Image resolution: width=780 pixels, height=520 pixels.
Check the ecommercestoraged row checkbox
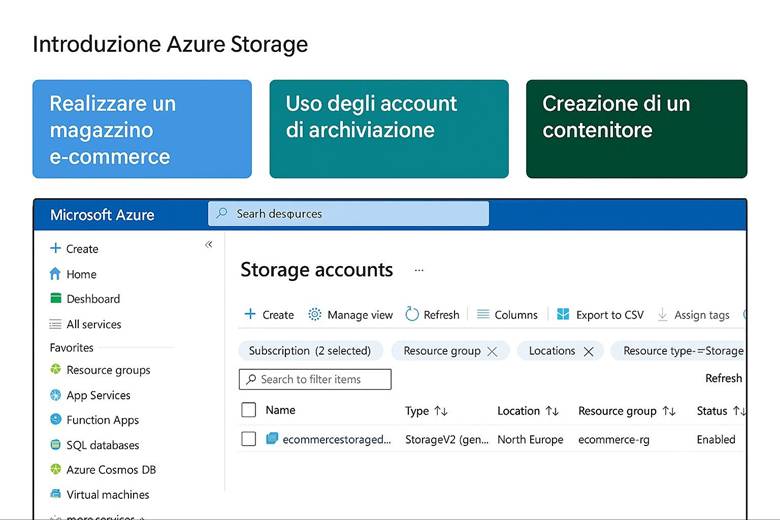[249, 439]
